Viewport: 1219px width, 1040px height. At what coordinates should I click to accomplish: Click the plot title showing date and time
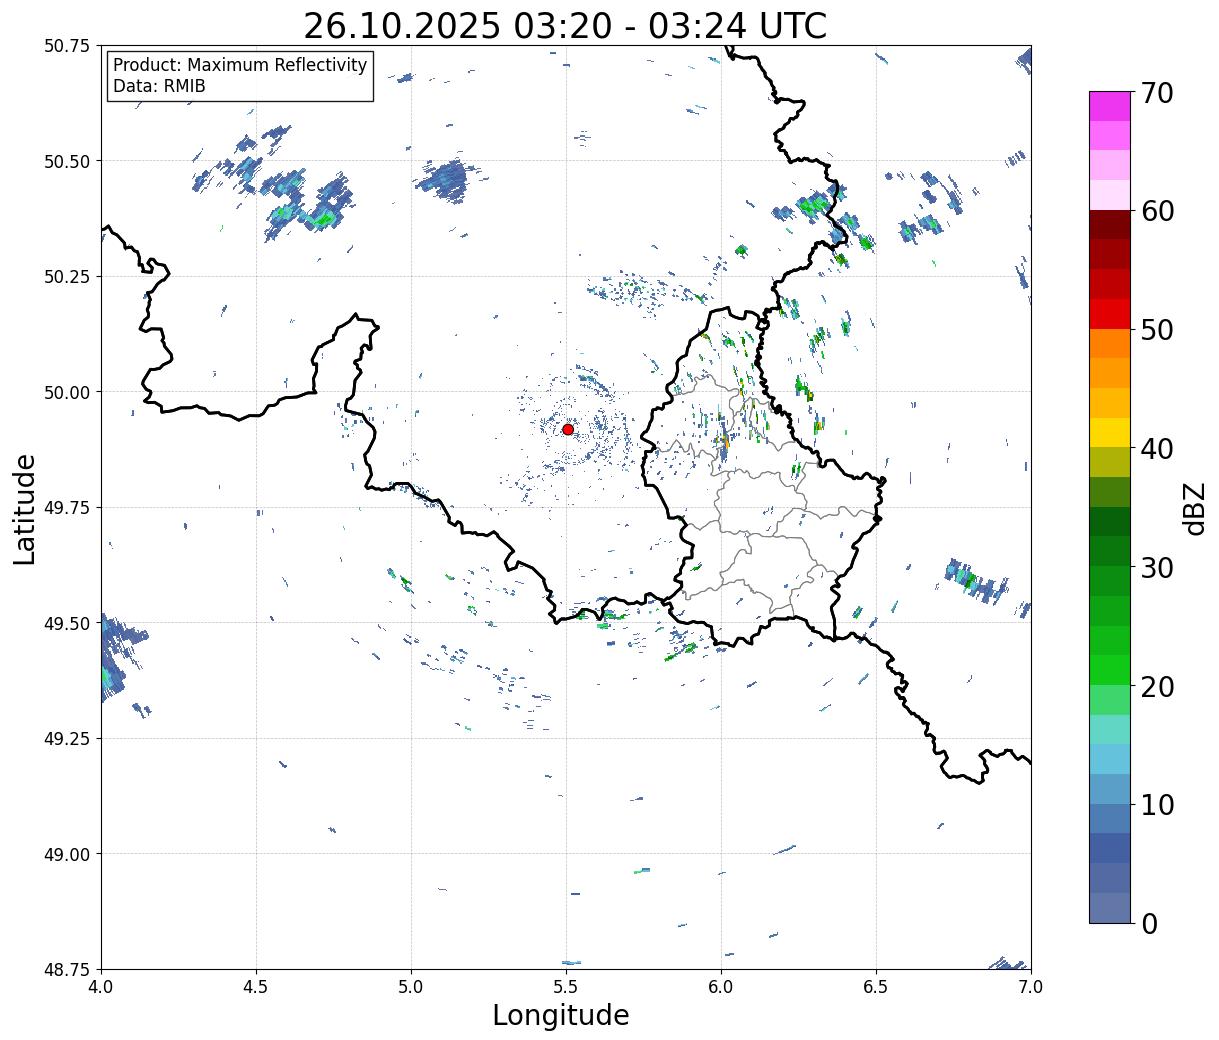coord(565,25)
